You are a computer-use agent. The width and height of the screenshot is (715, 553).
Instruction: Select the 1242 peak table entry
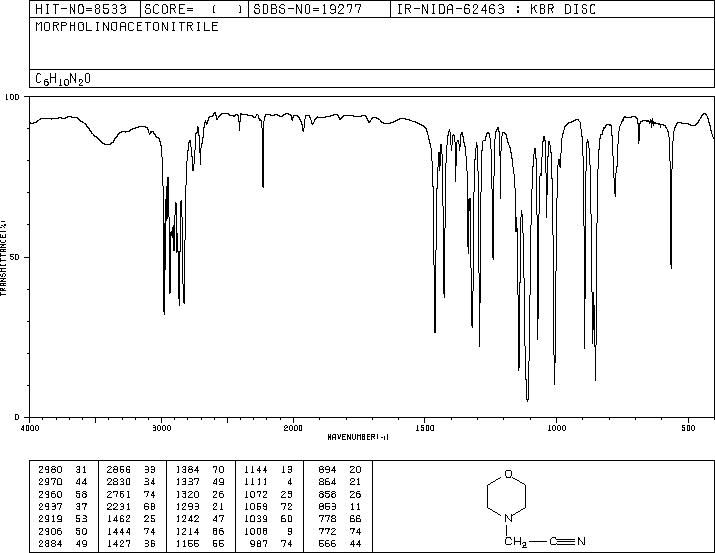200,519
